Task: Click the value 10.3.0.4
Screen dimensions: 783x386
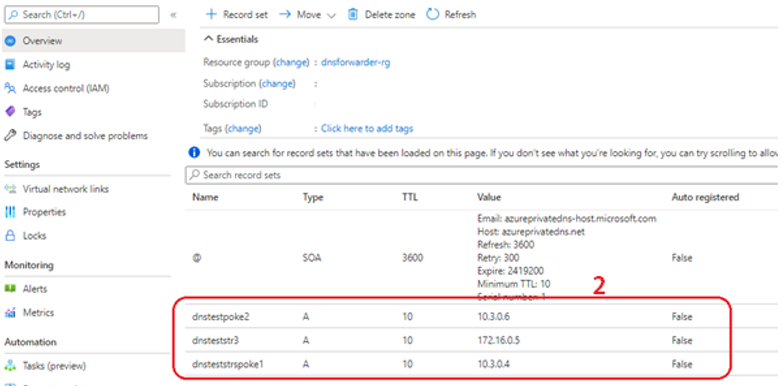Action: coord(493,365)
